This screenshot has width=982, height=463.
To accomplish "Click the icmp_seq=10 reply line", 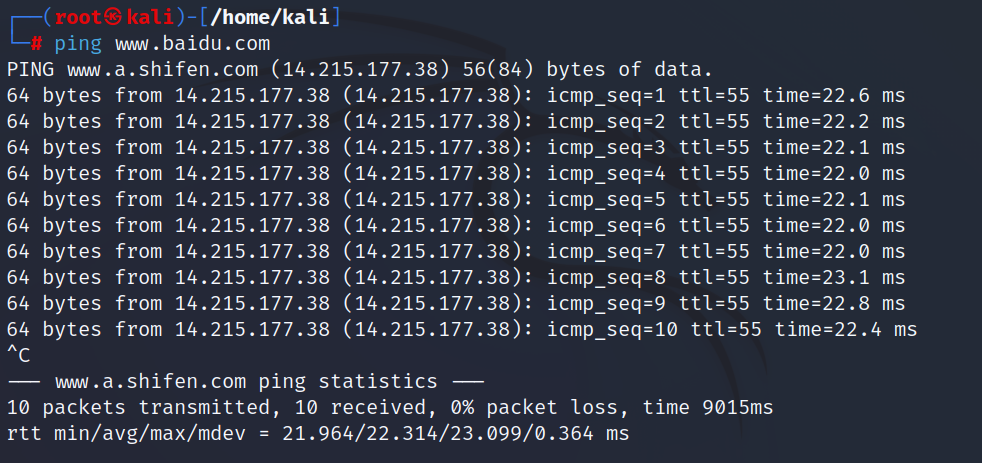I will click(x=461, y=329).
